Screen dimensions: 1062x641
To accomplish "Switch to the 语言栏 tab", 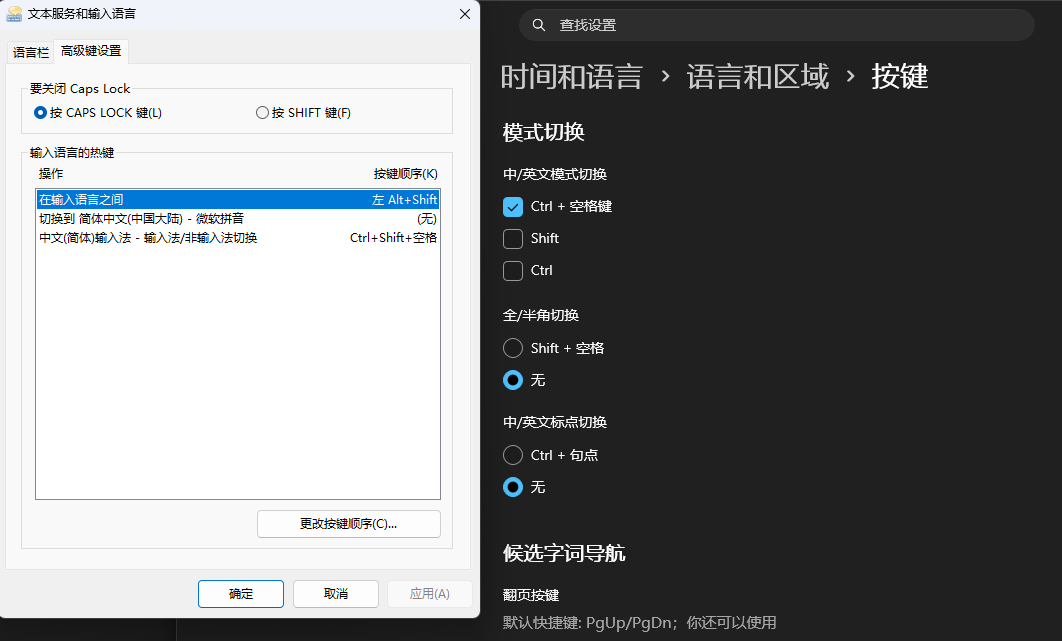I will point(31,52).
